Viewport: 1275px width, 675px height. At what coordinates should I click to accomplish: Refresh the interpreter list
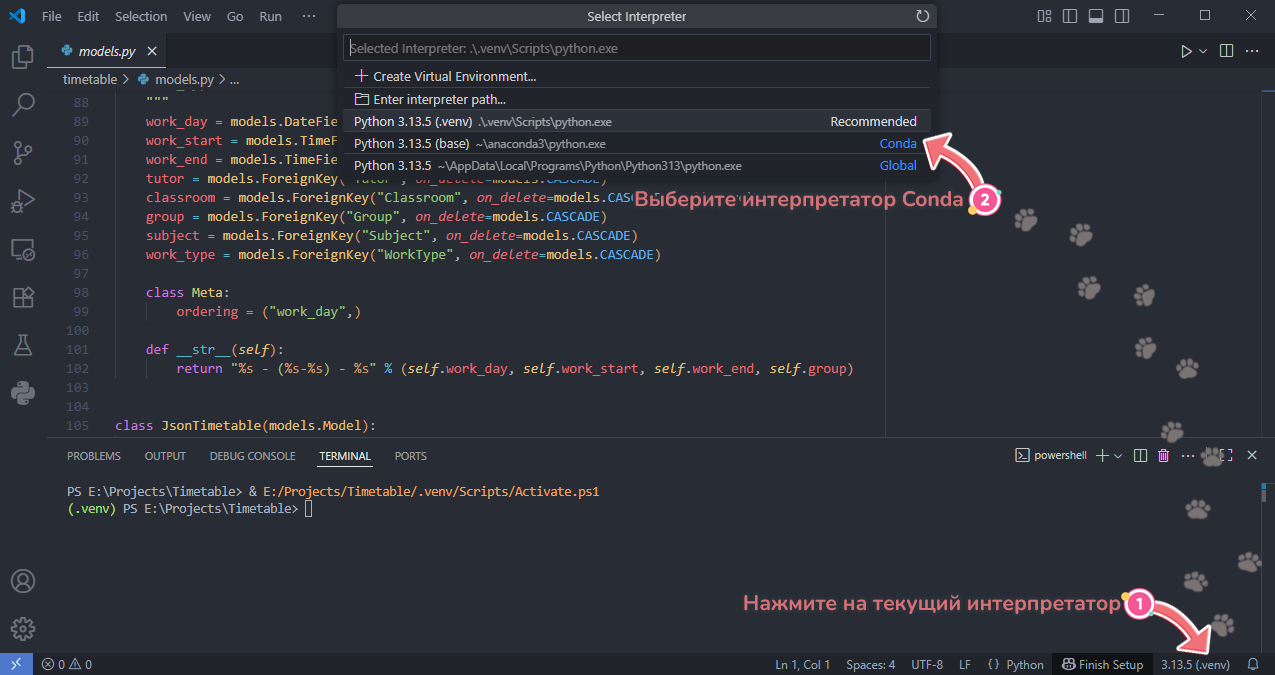922,16
